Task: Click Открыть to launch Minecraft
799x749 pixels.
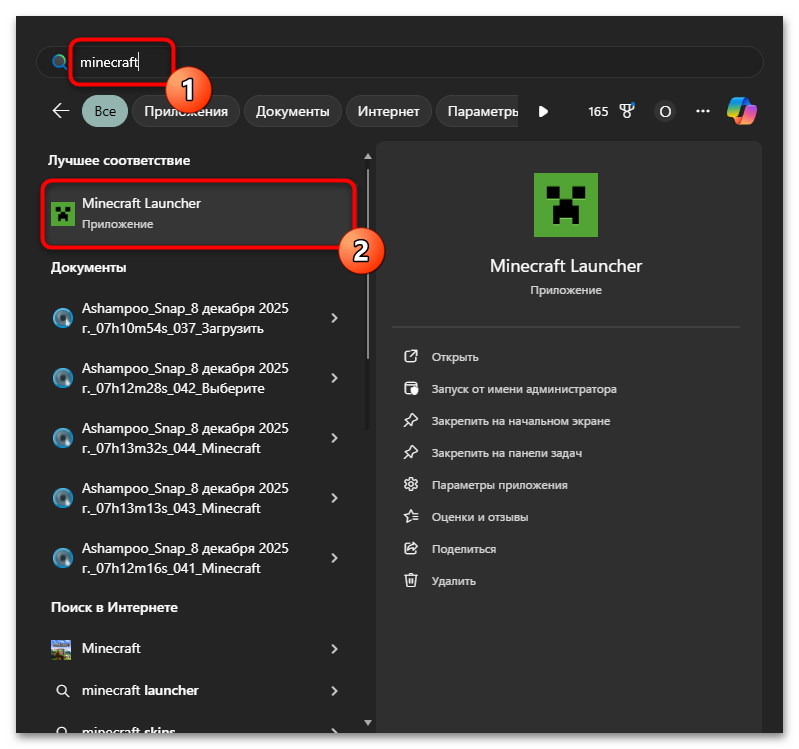Action: point(455,357)
